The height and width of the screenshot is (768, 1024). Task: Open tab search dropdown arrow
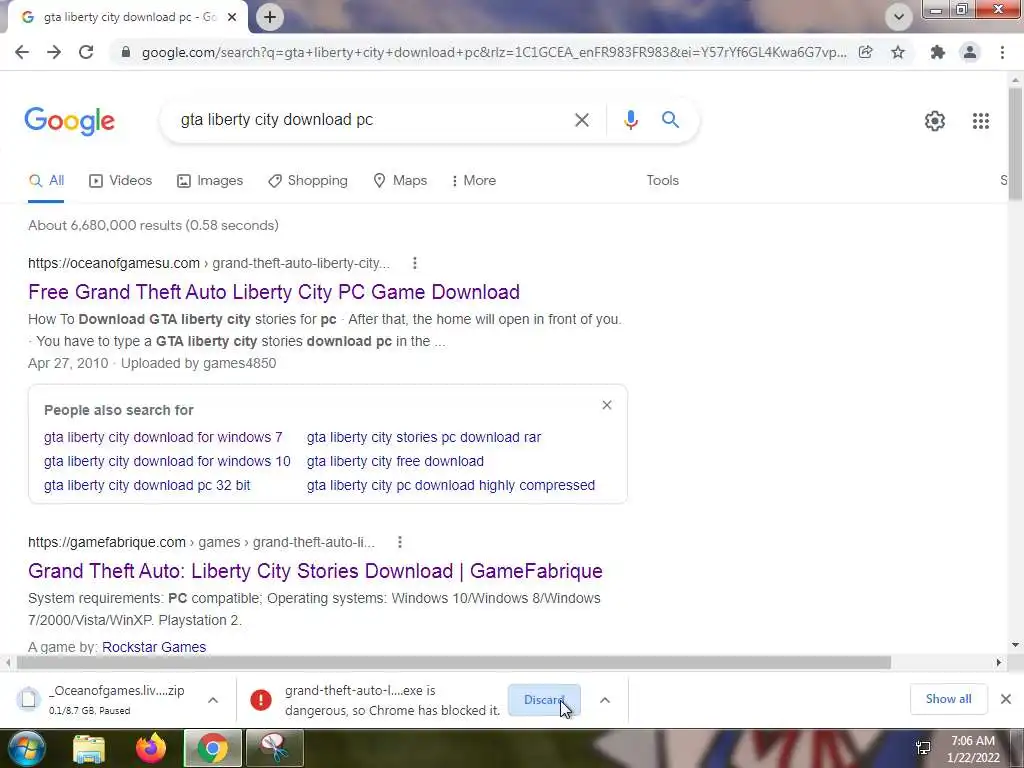point(899,17)
